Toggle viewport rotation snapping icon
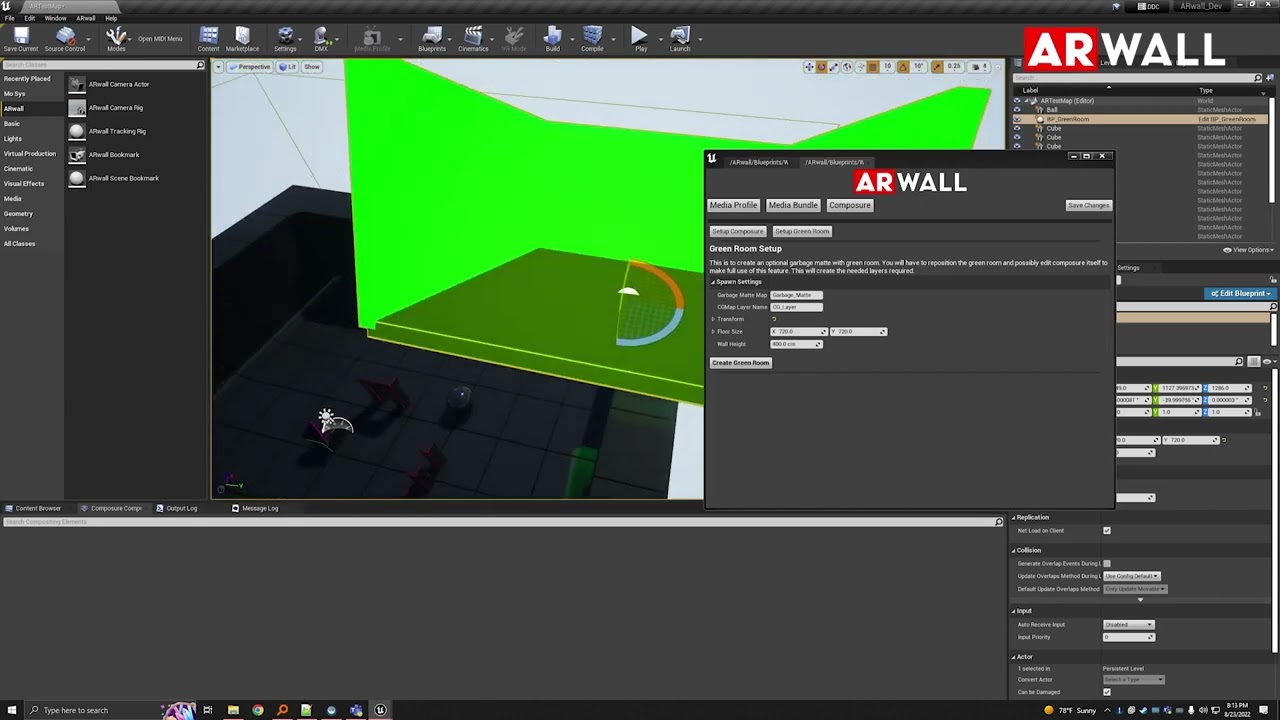1280x720 pixels. [x=904, y=67]
